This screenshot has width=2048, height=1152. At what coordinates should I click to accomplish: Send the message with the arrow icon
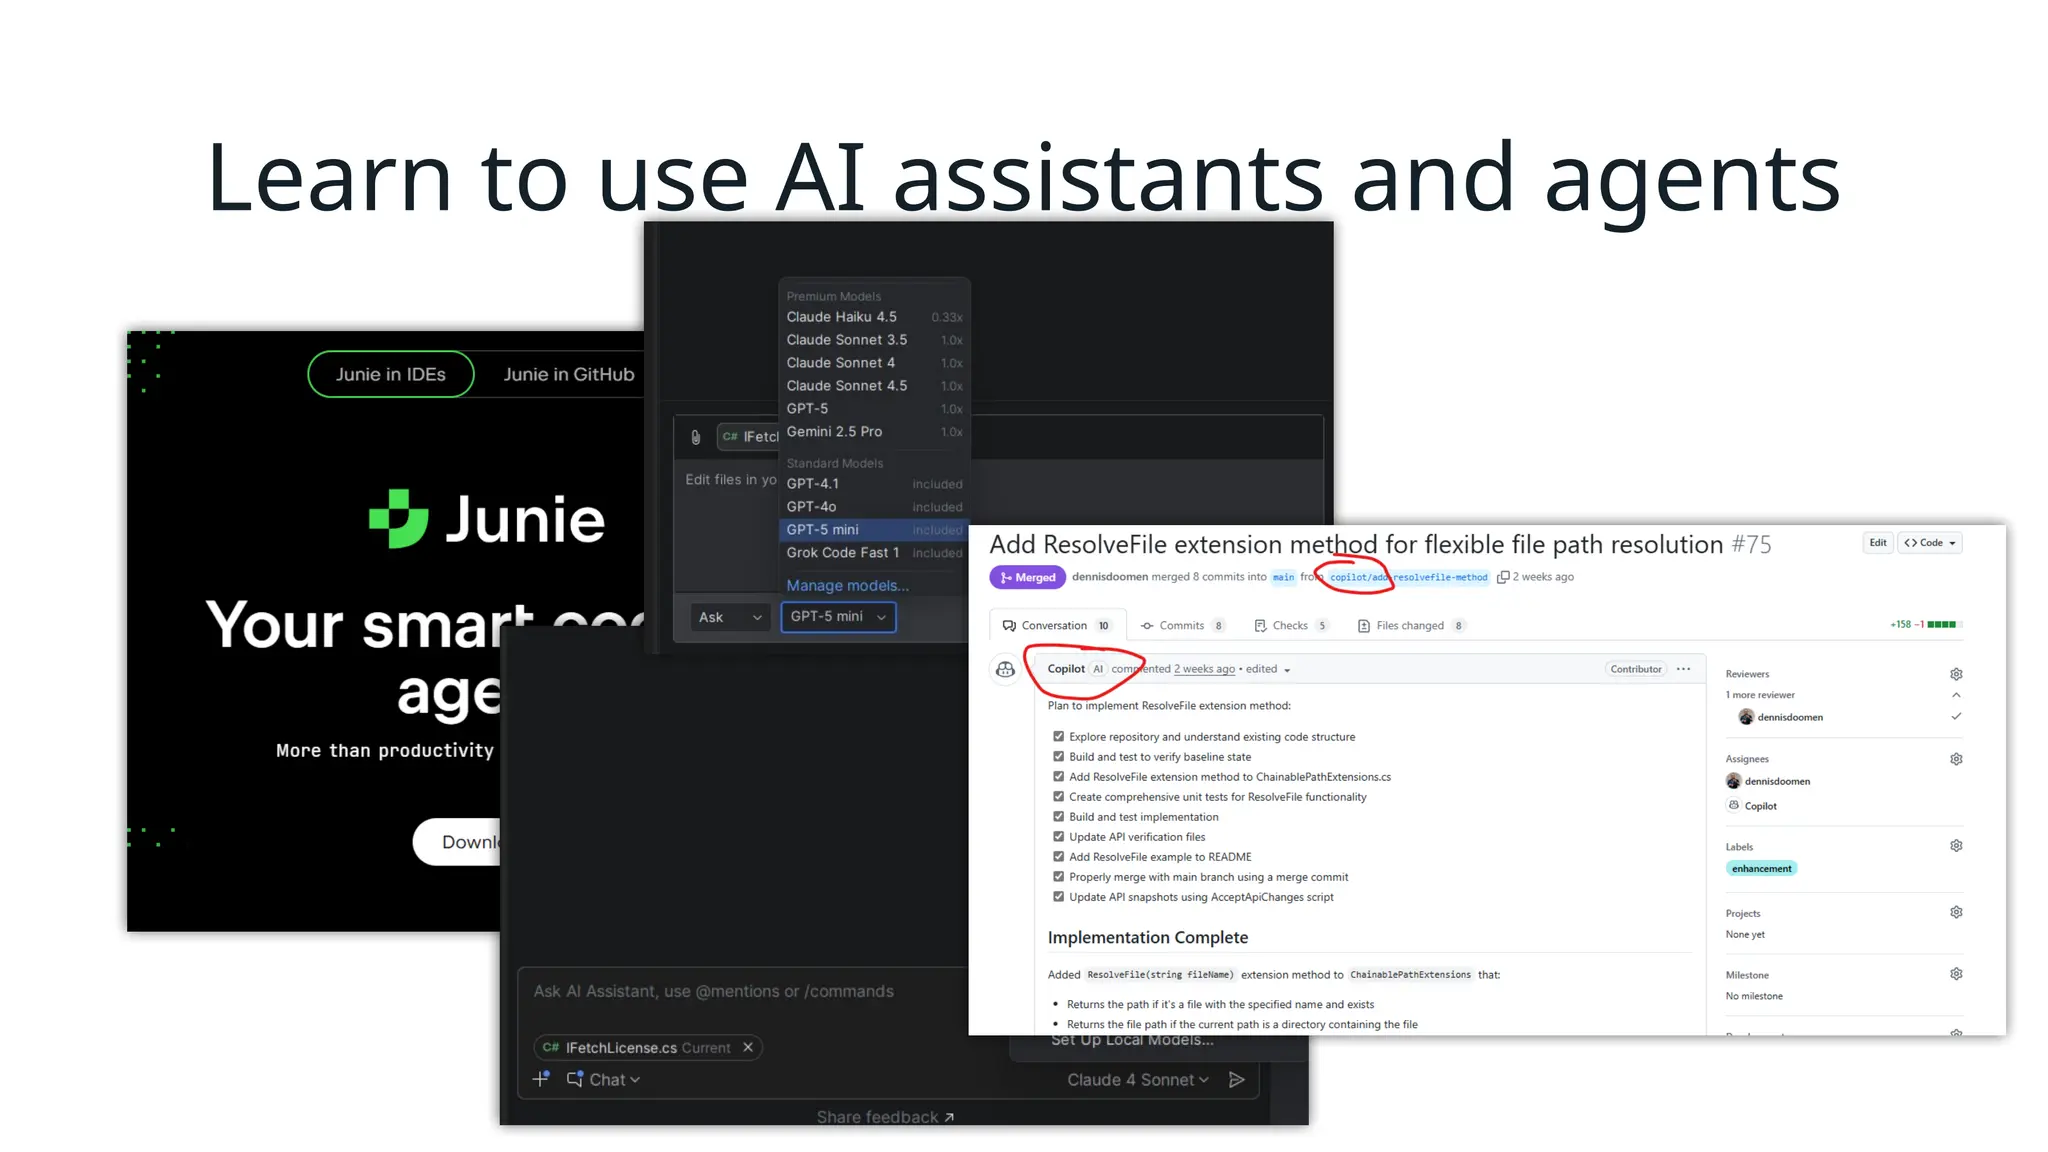pyautogui.click(x=1237, y=1080)
